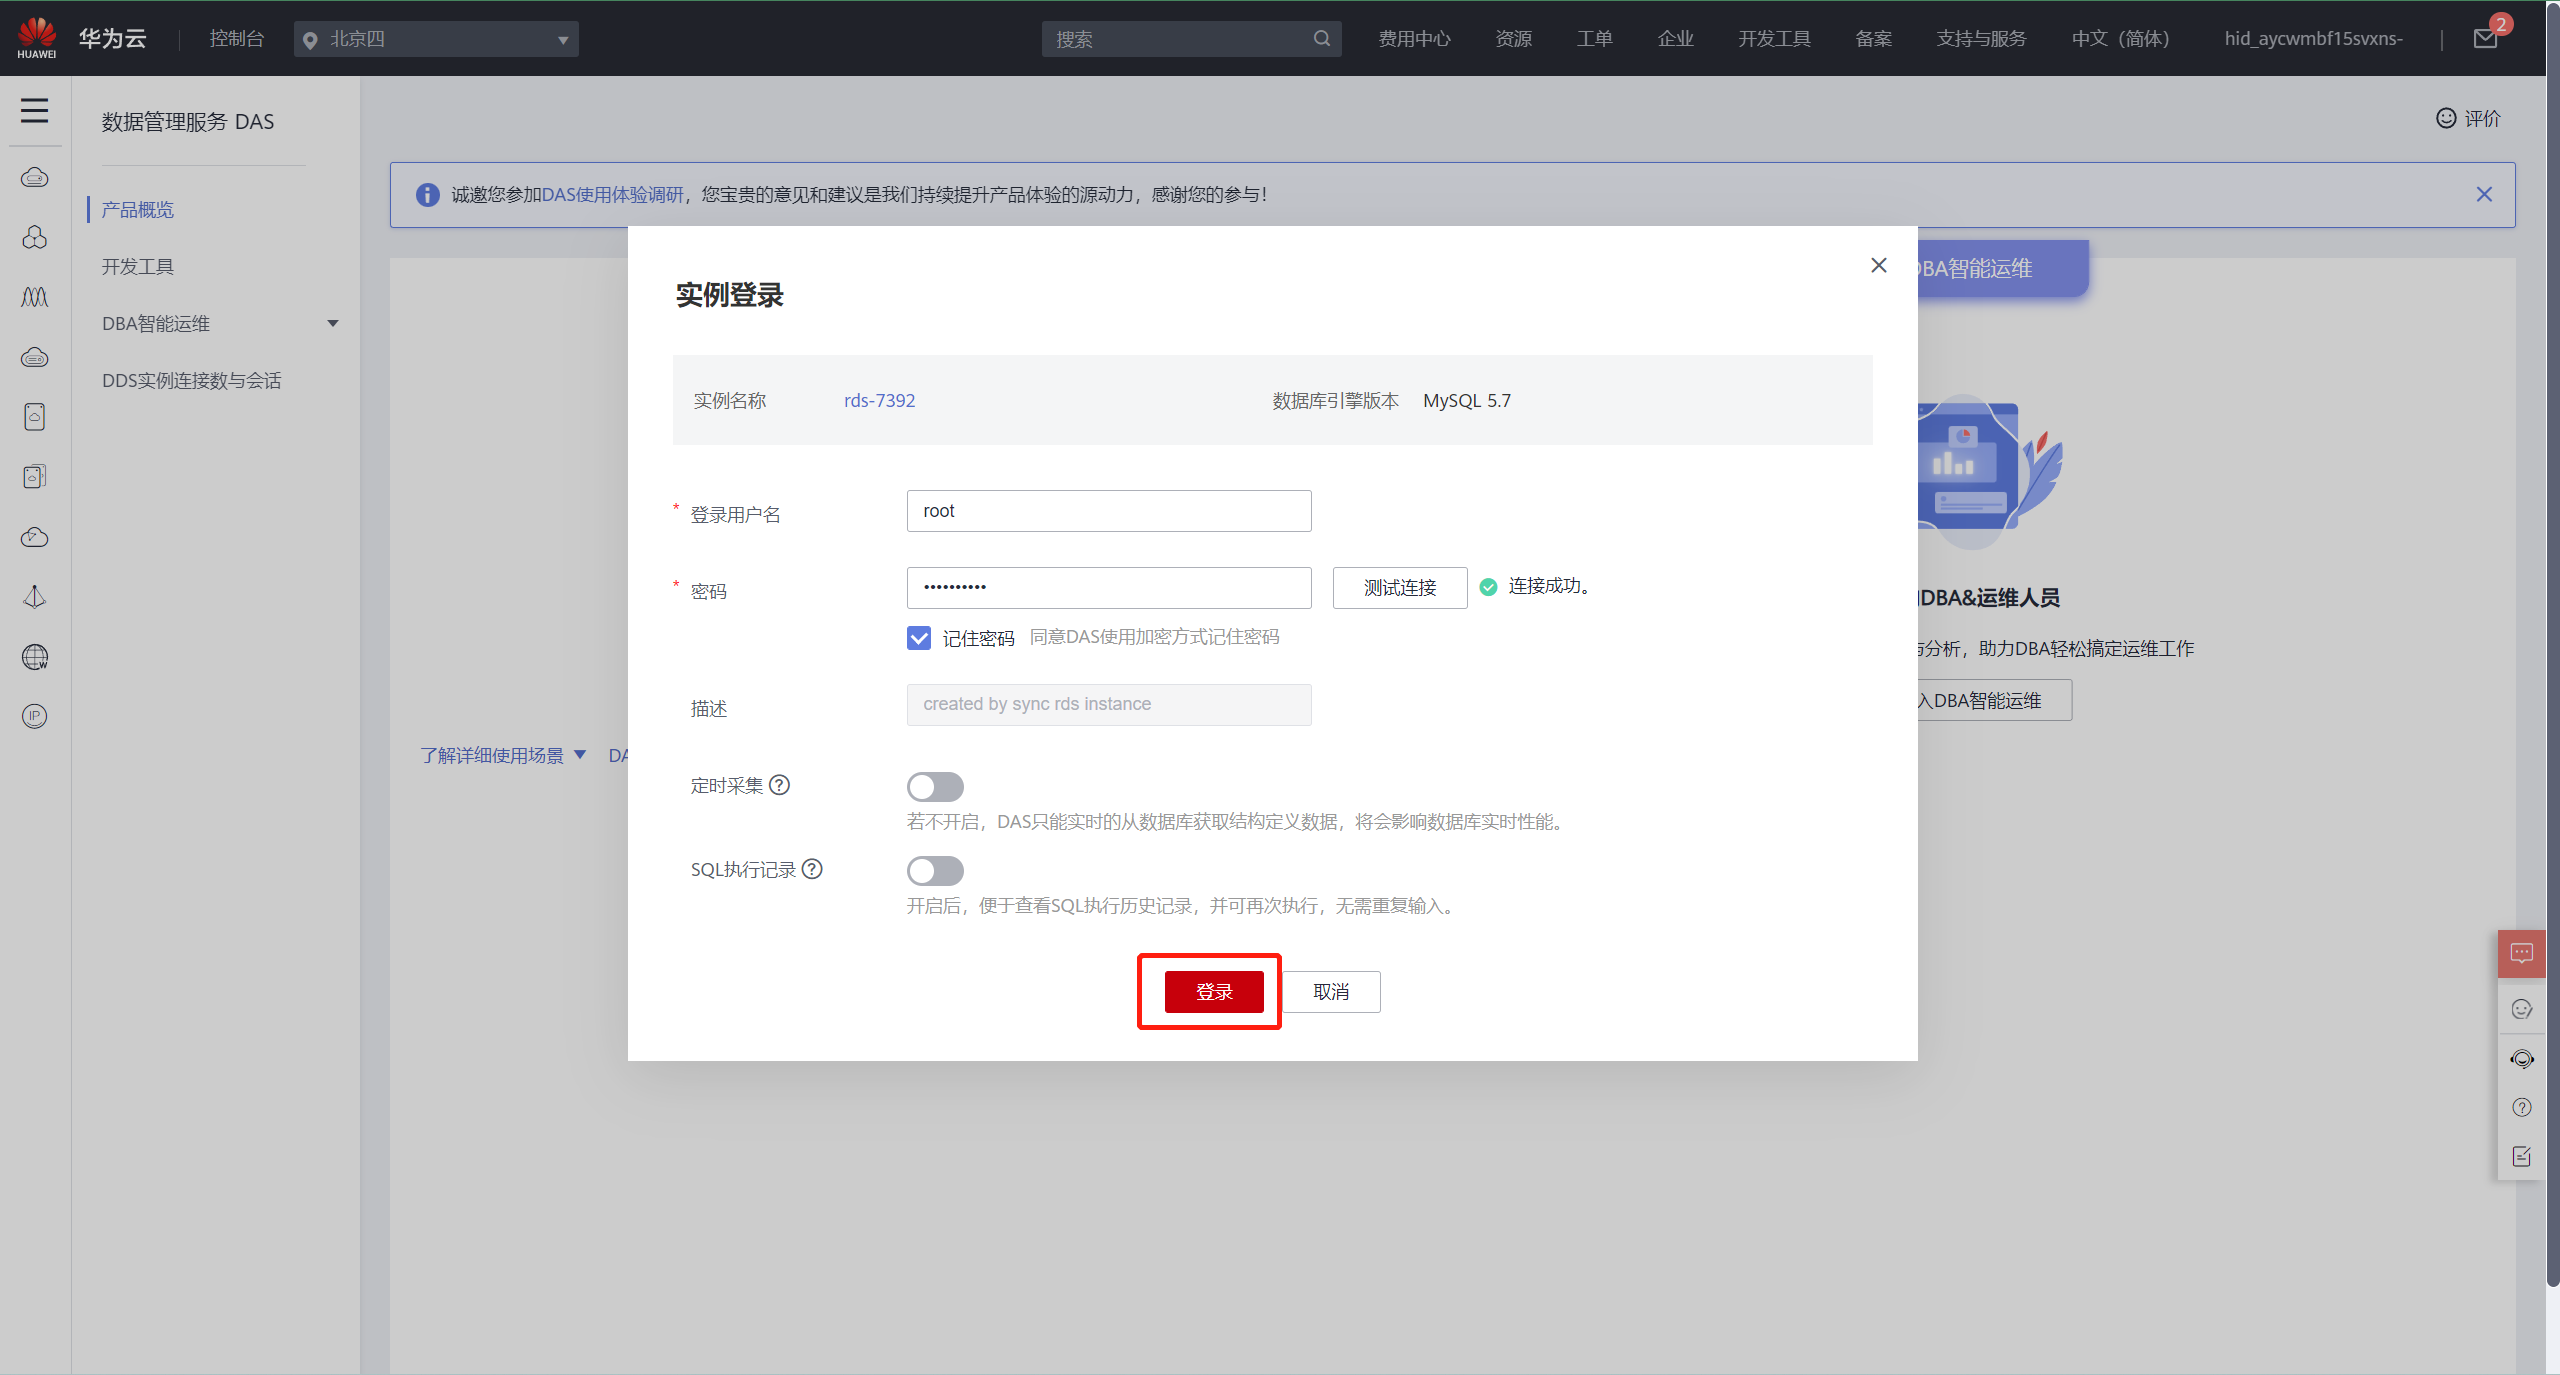Image resolution: width=2560 pixels, height=1375 pixels.
Task: Open 开发工具 in the top bar
Action: [x=1775, y=39]
